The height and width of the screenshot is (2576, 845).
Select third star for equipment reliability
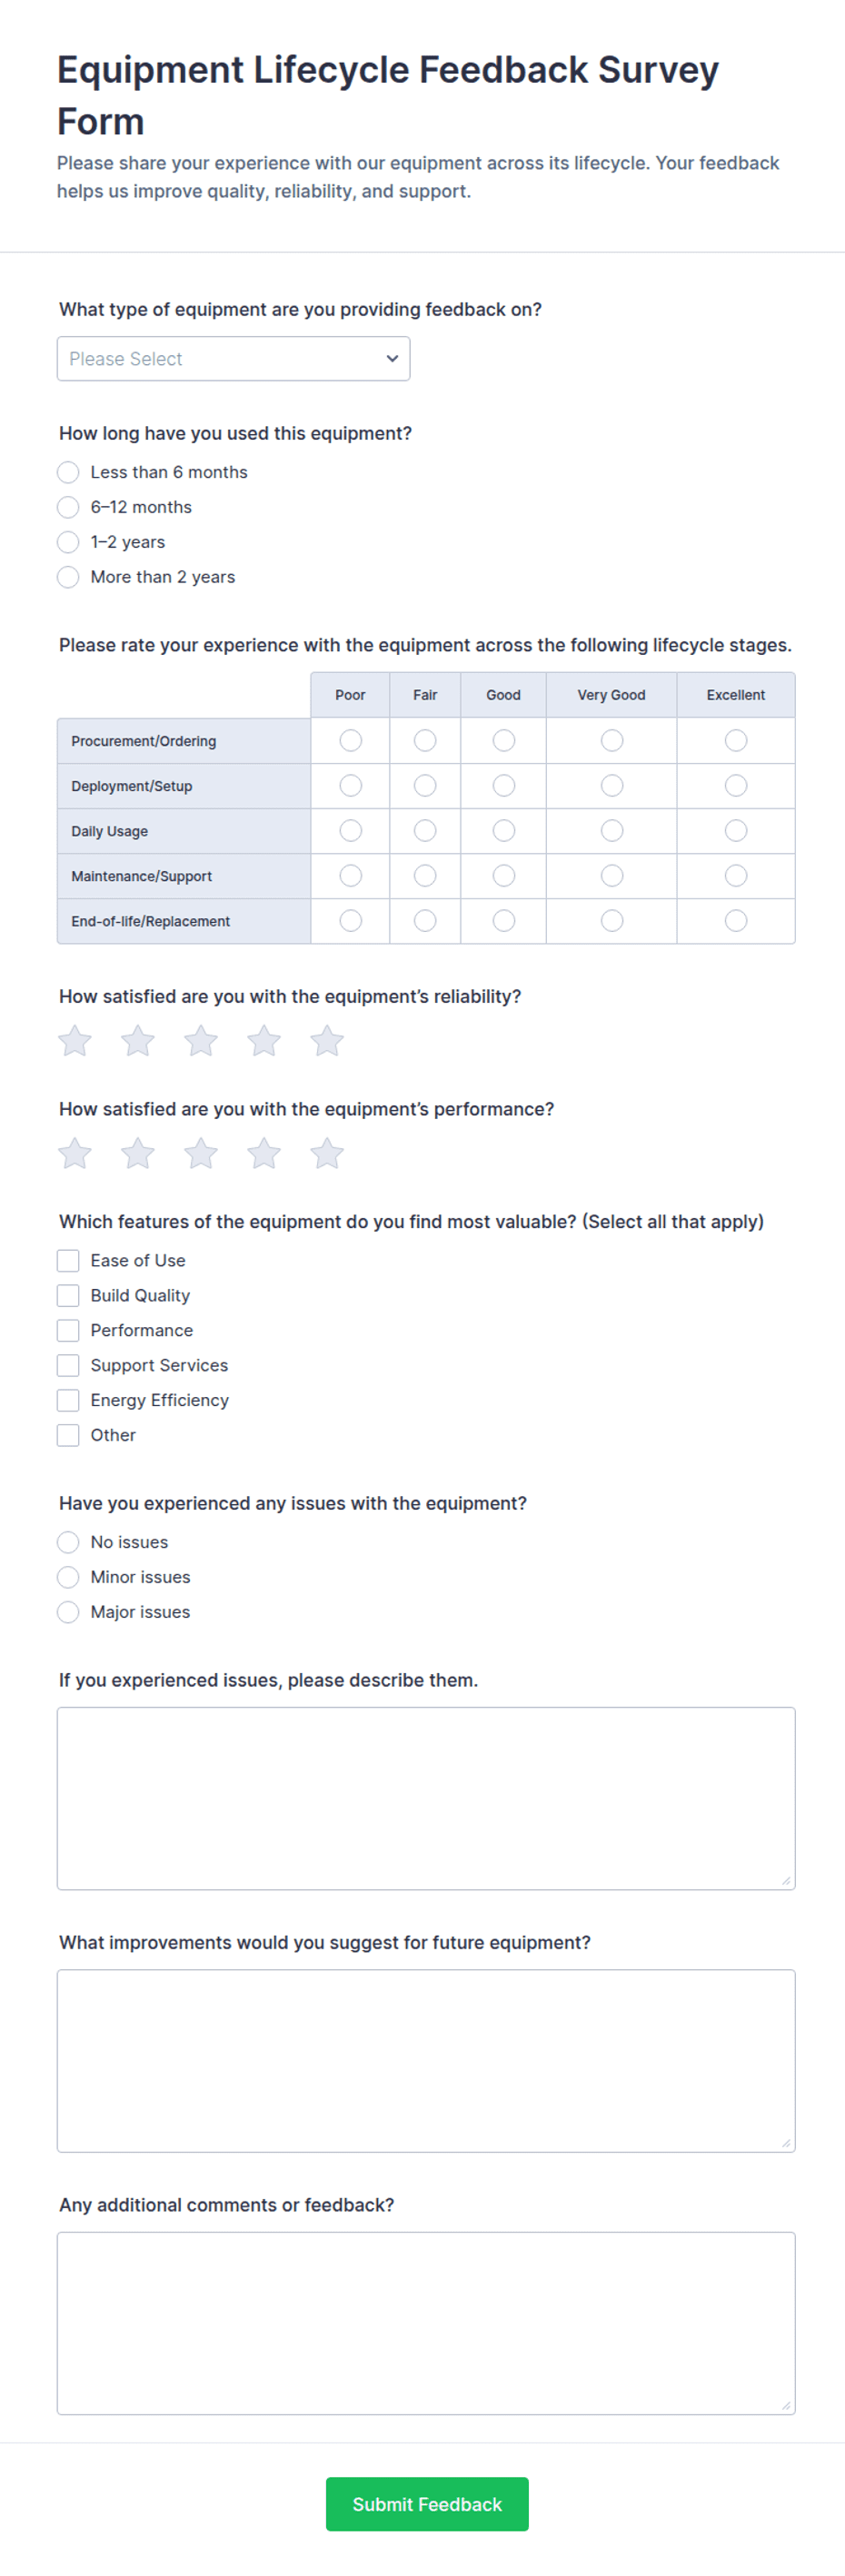tap(201, 1041)
